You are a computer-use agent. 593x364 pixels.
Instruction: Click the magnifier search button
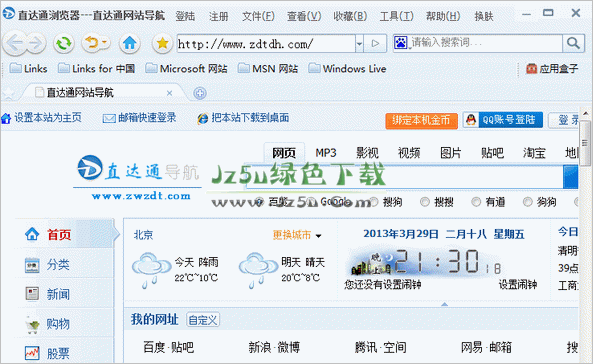[573, 43]
